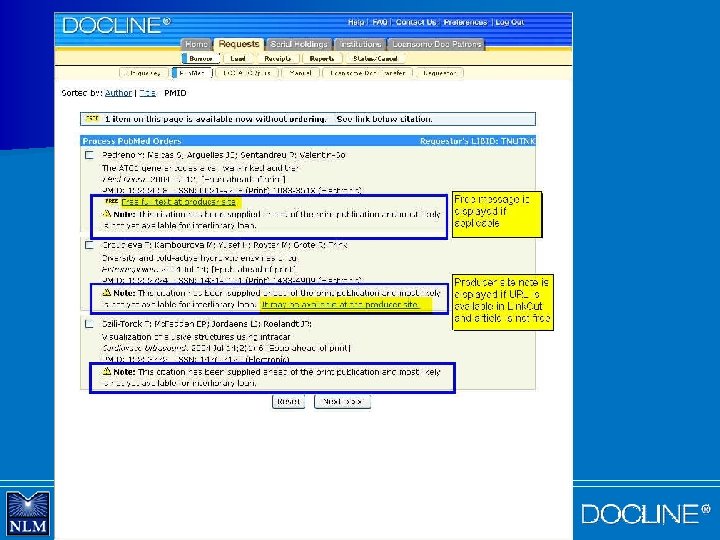Viewport: 720px width, 540px height.
Task: Check the box for the Pedreno citation
Action: [x=89, y=155]
